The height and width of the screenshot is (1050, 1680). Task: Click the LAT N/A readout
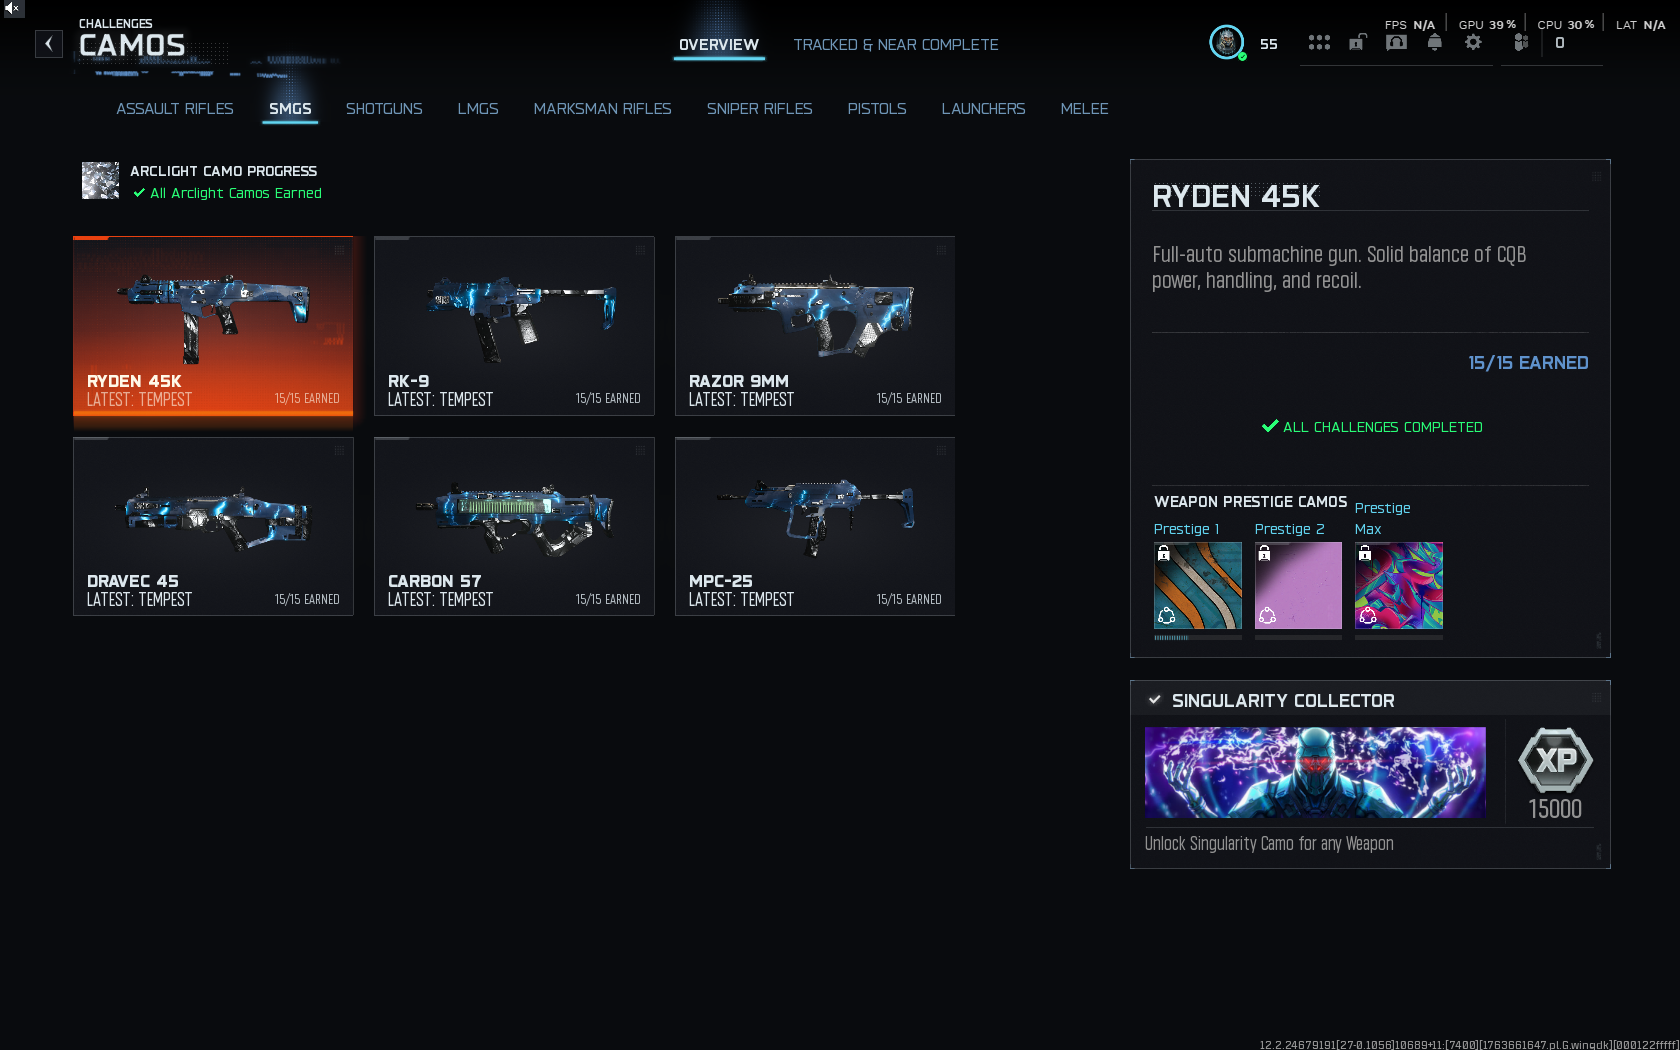click(1641, 25)
